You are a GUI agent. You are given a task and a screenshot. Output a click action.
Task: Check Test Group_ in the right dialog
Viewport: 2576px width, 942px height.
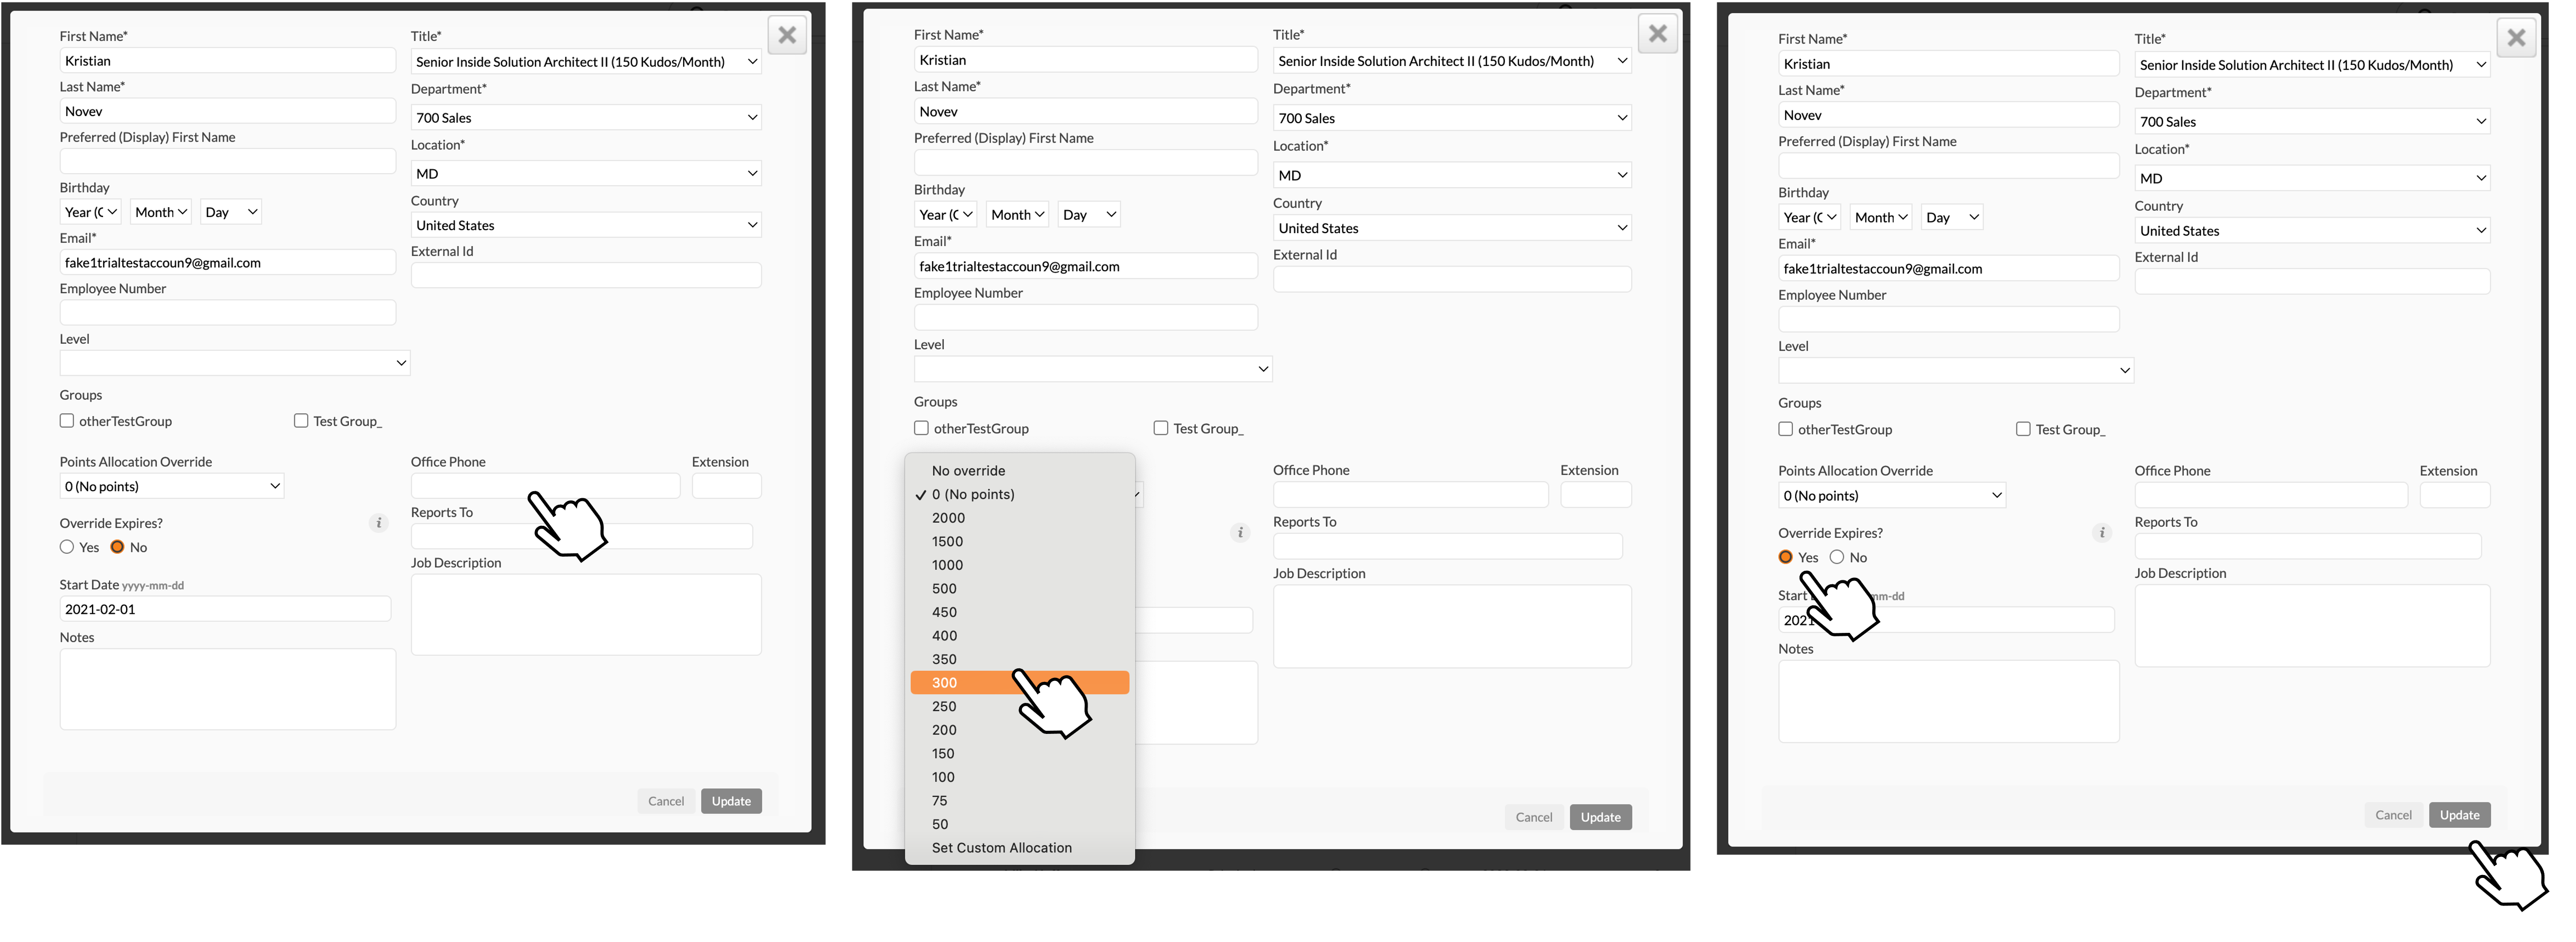[2023, 429]
